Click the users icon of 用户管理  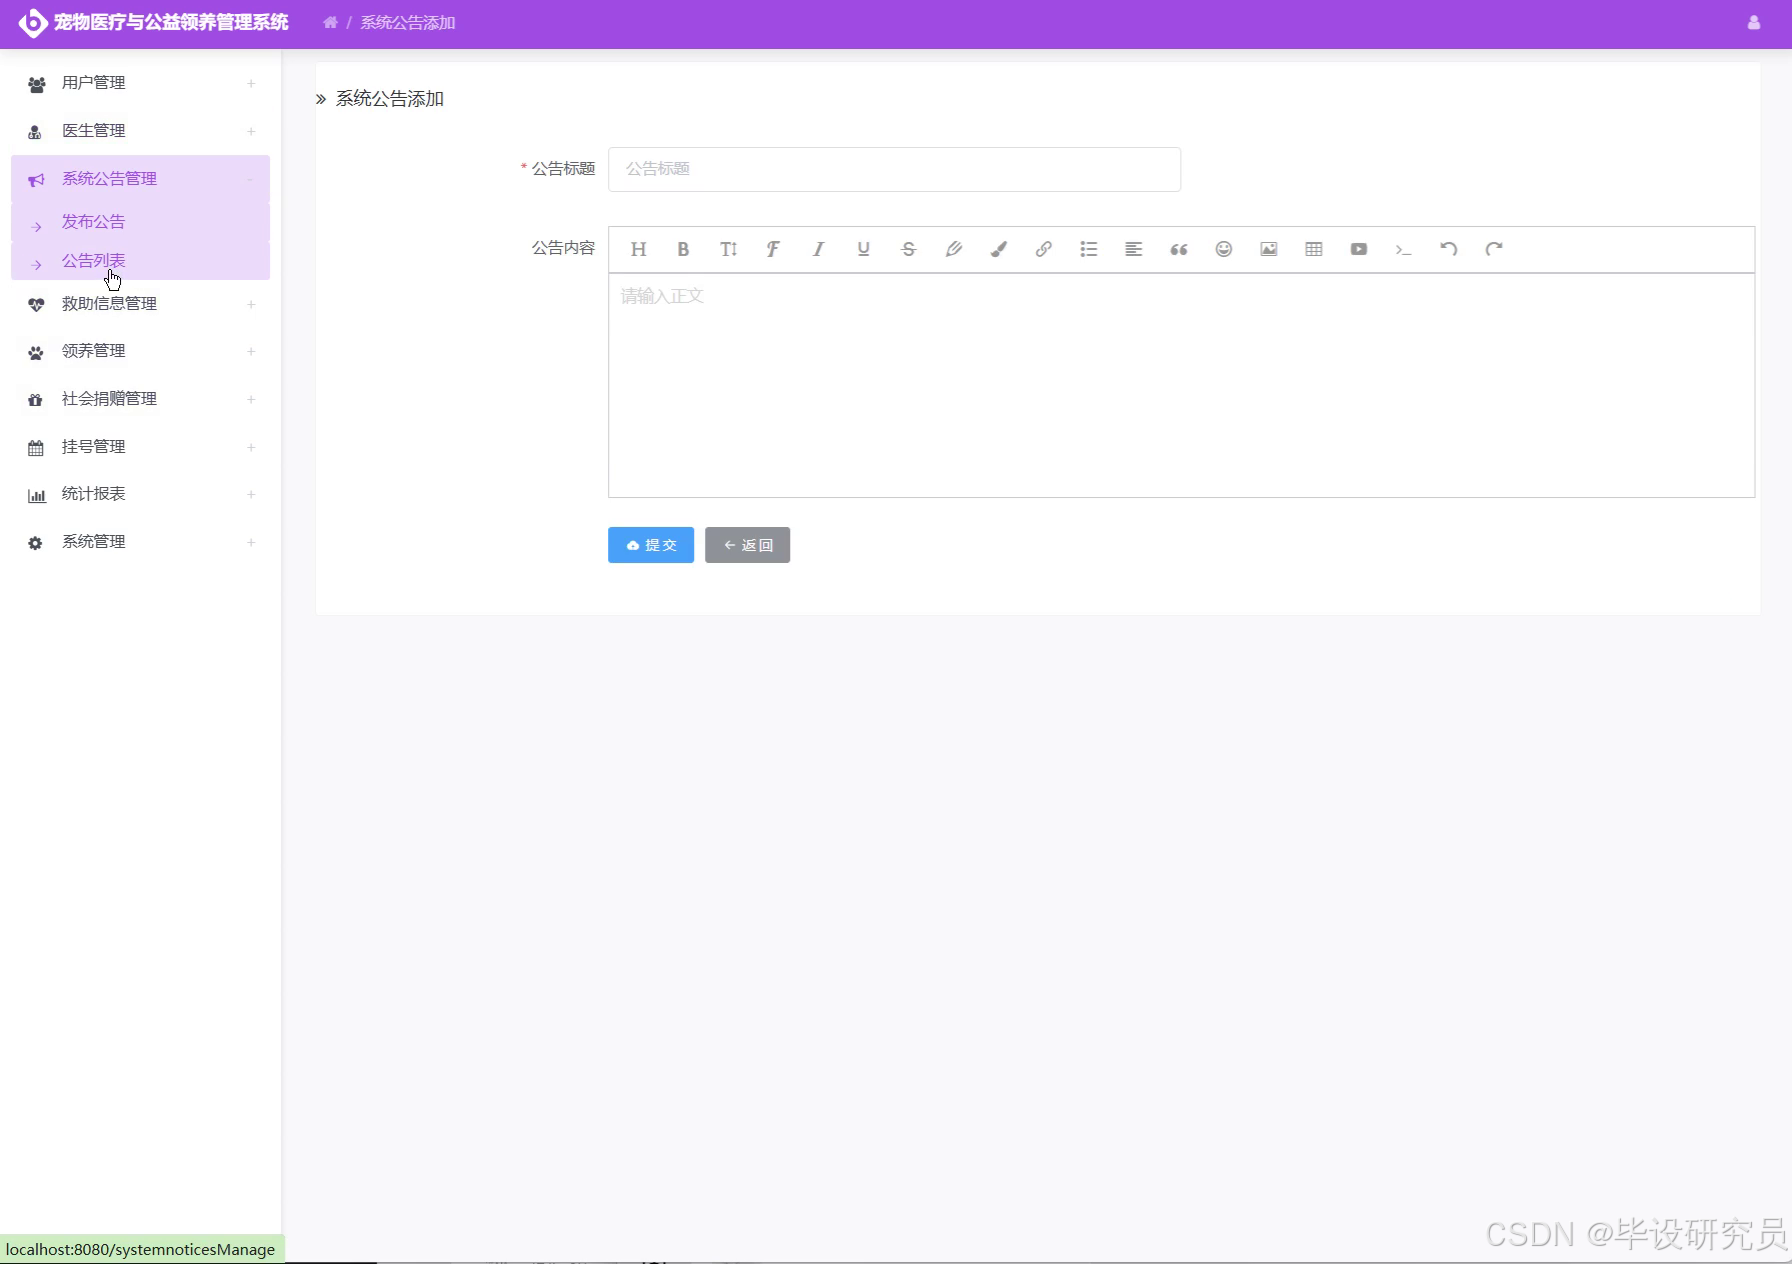click(x=36, y=84)
